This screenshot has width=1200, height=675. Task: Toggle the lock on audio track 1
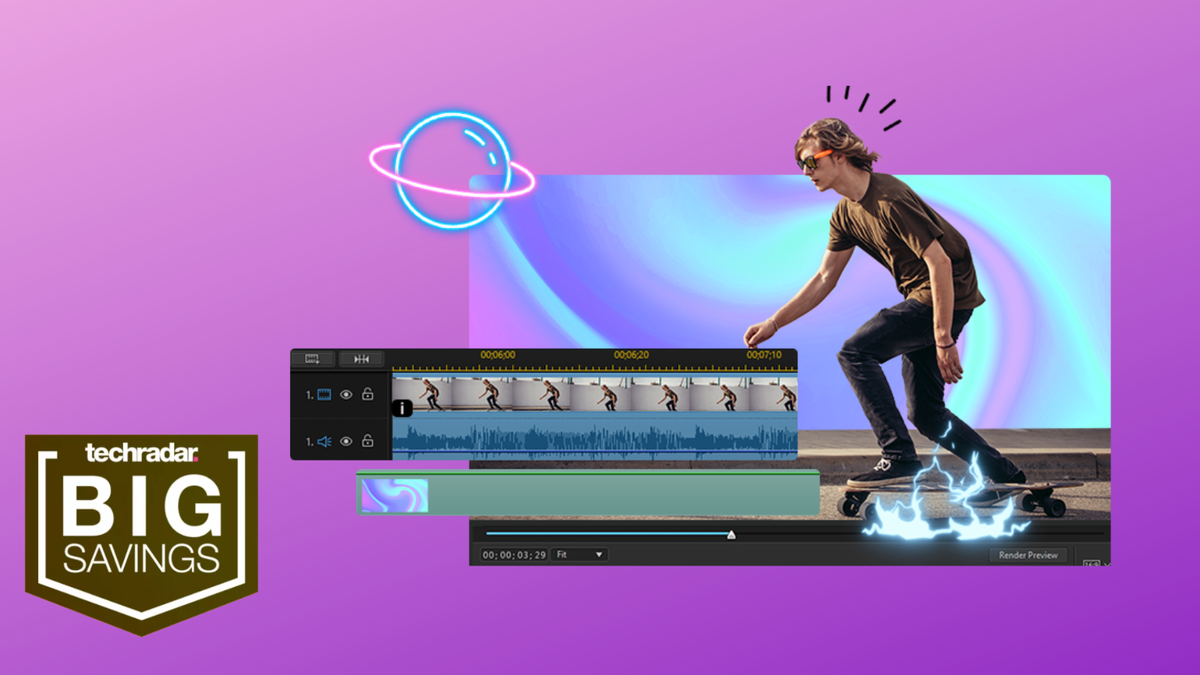coord(368,440)
